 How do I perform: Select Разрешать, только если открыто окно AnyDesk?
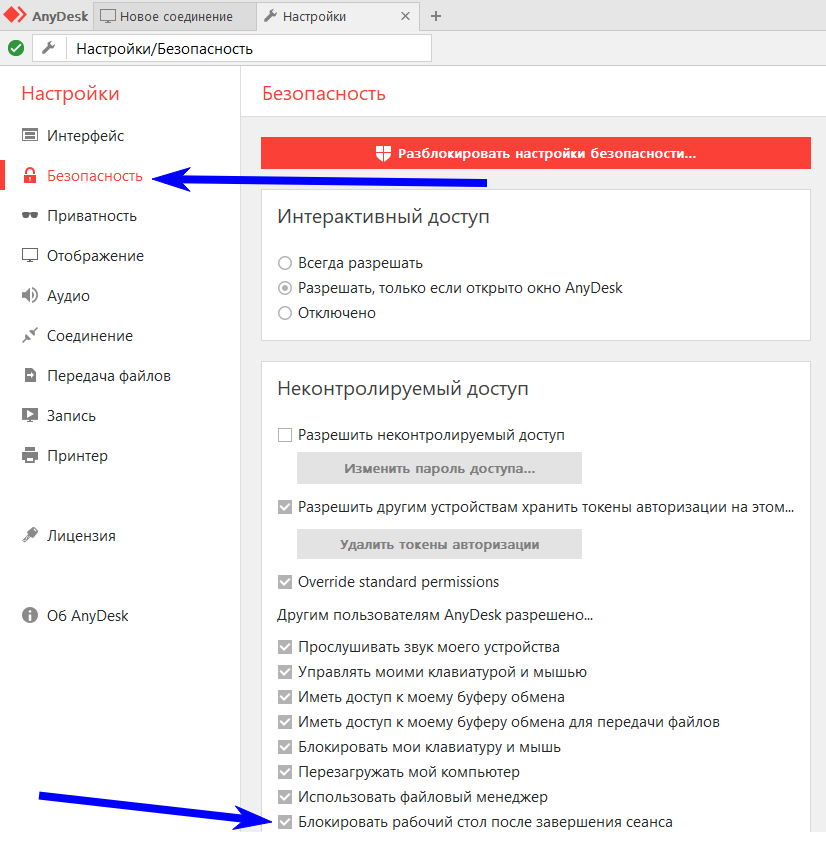click(x=285, y=288)
